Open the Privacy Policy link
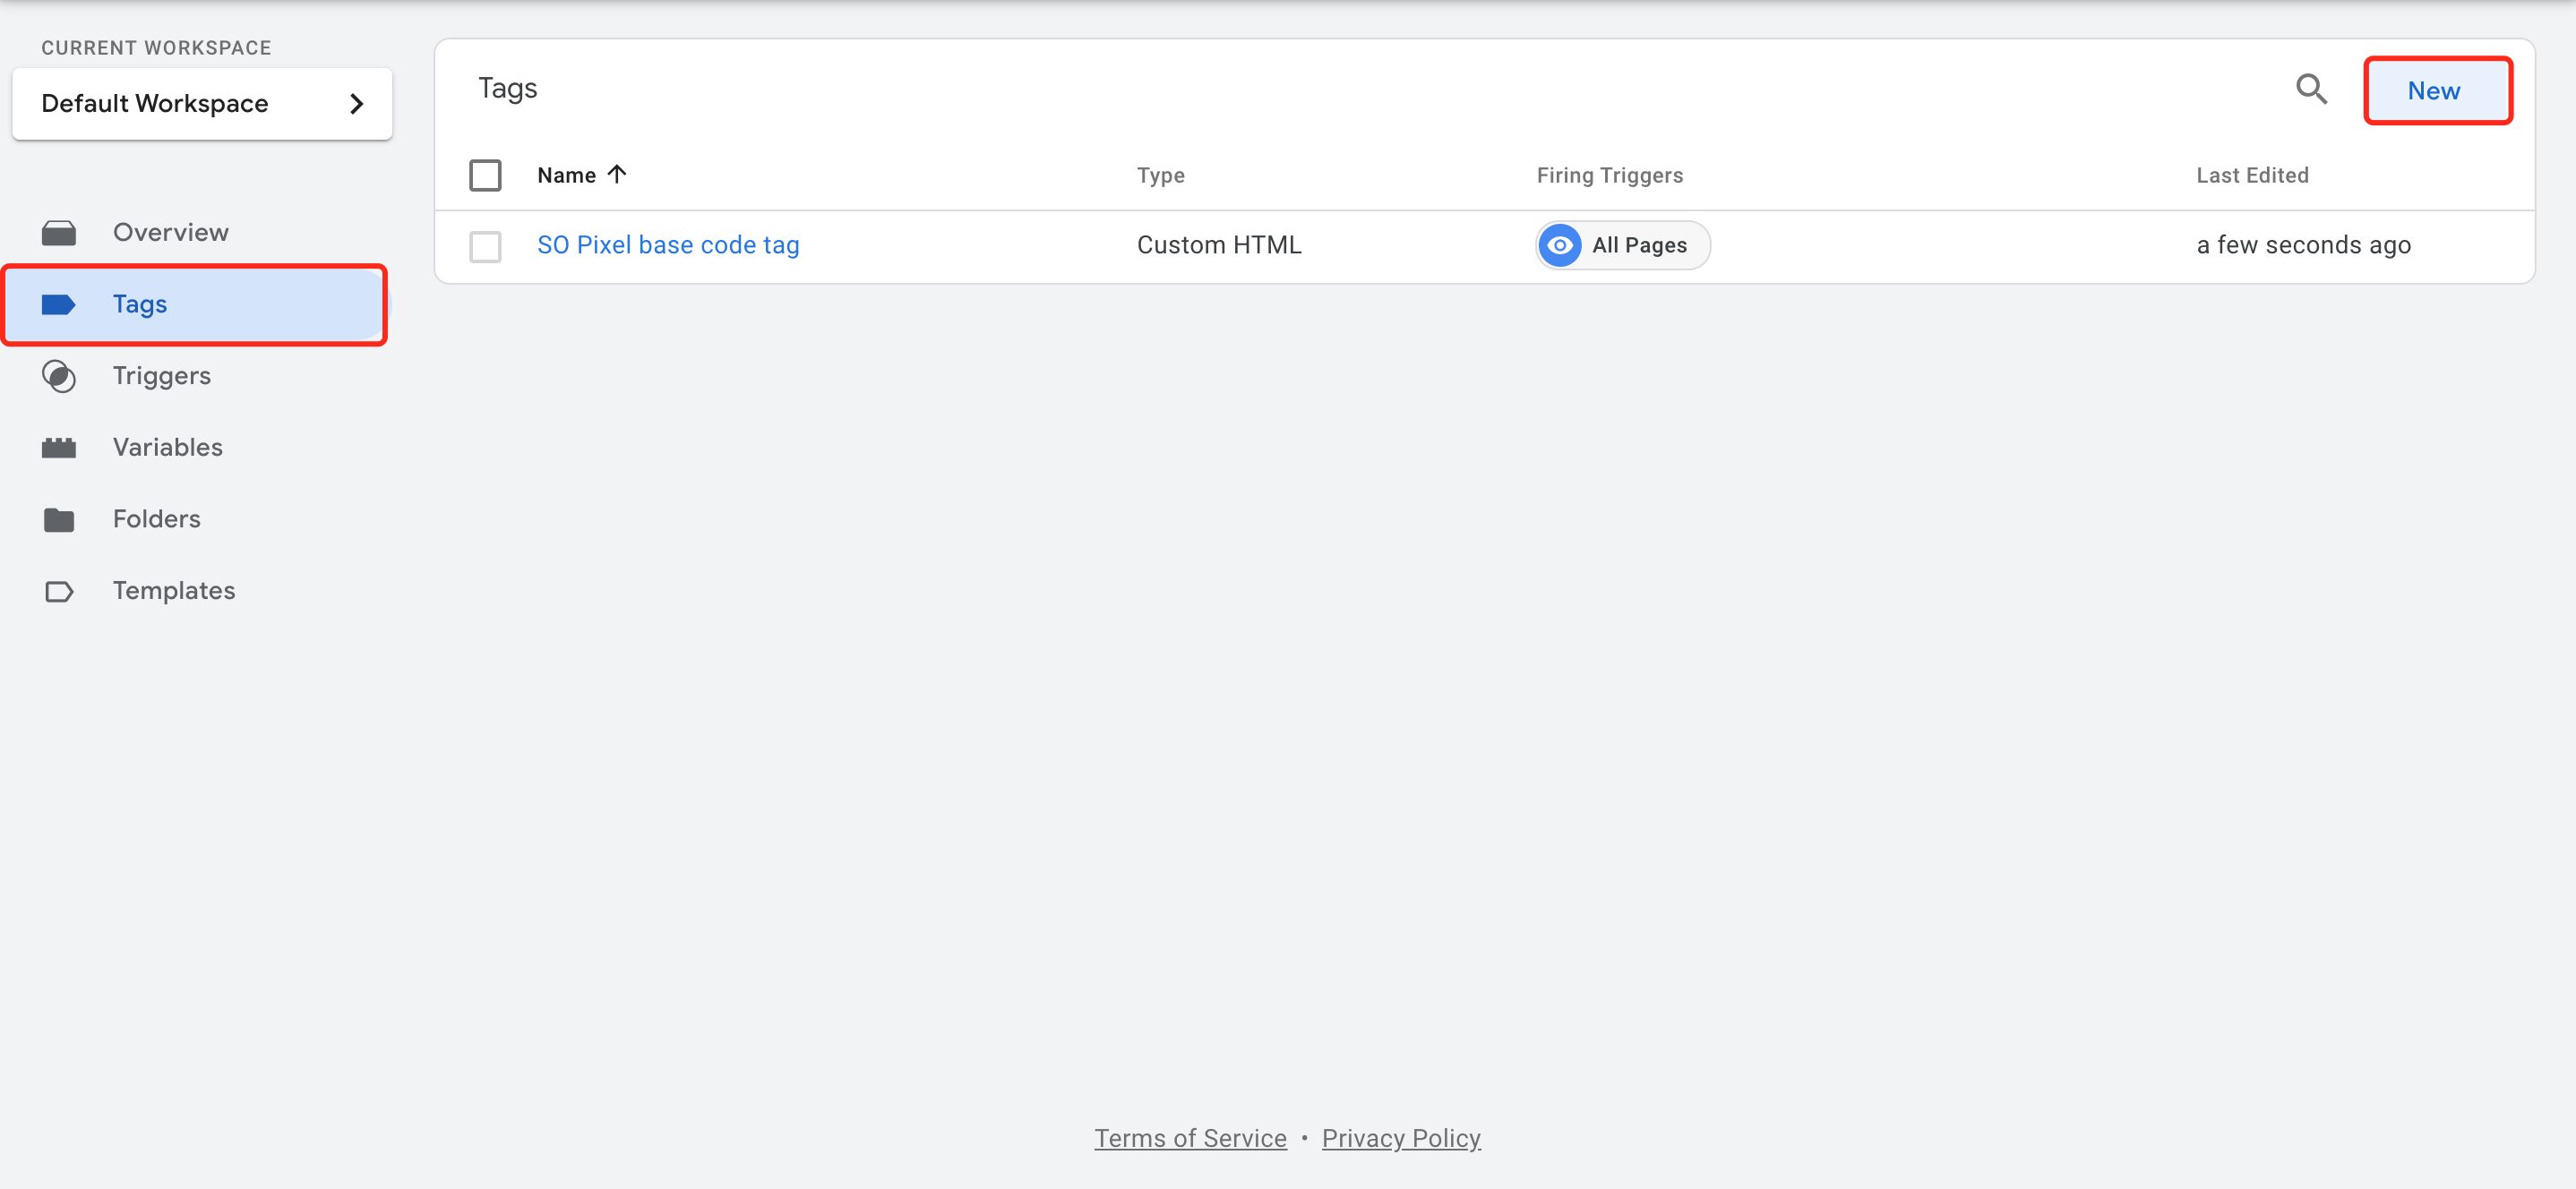This screenshot has width=2576, height=1189. point(1400,1138)
